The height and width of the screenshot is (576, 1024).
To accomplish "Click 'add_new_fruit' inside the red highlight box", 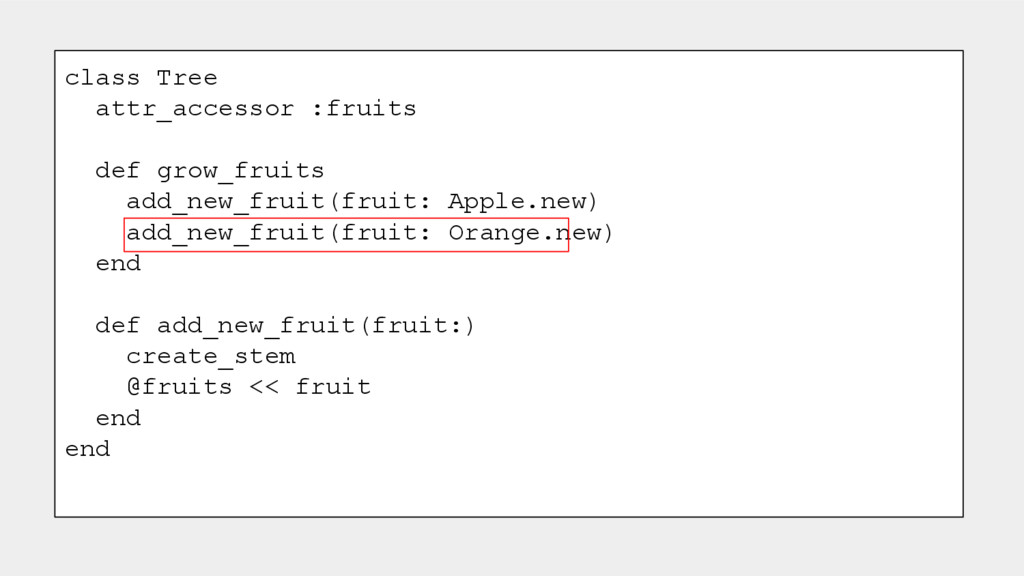I will (x=225, y=234).
